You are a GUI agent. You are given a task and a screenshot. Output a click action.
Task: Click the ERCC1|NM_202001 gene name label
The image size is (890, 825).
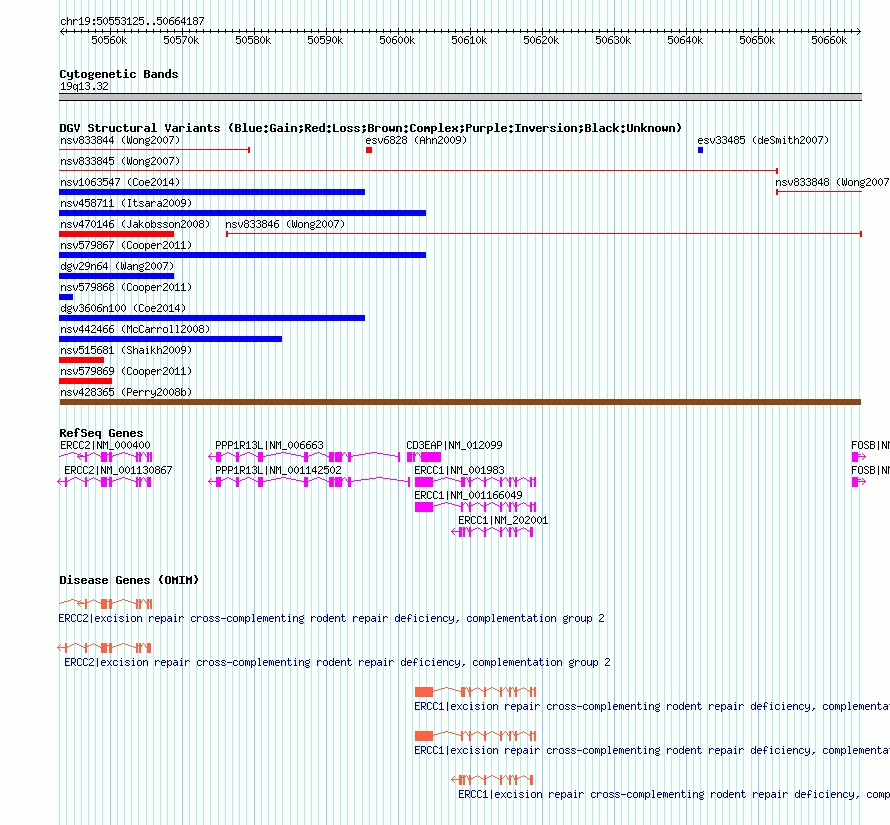pyautogui.click(x=503, y=520)
